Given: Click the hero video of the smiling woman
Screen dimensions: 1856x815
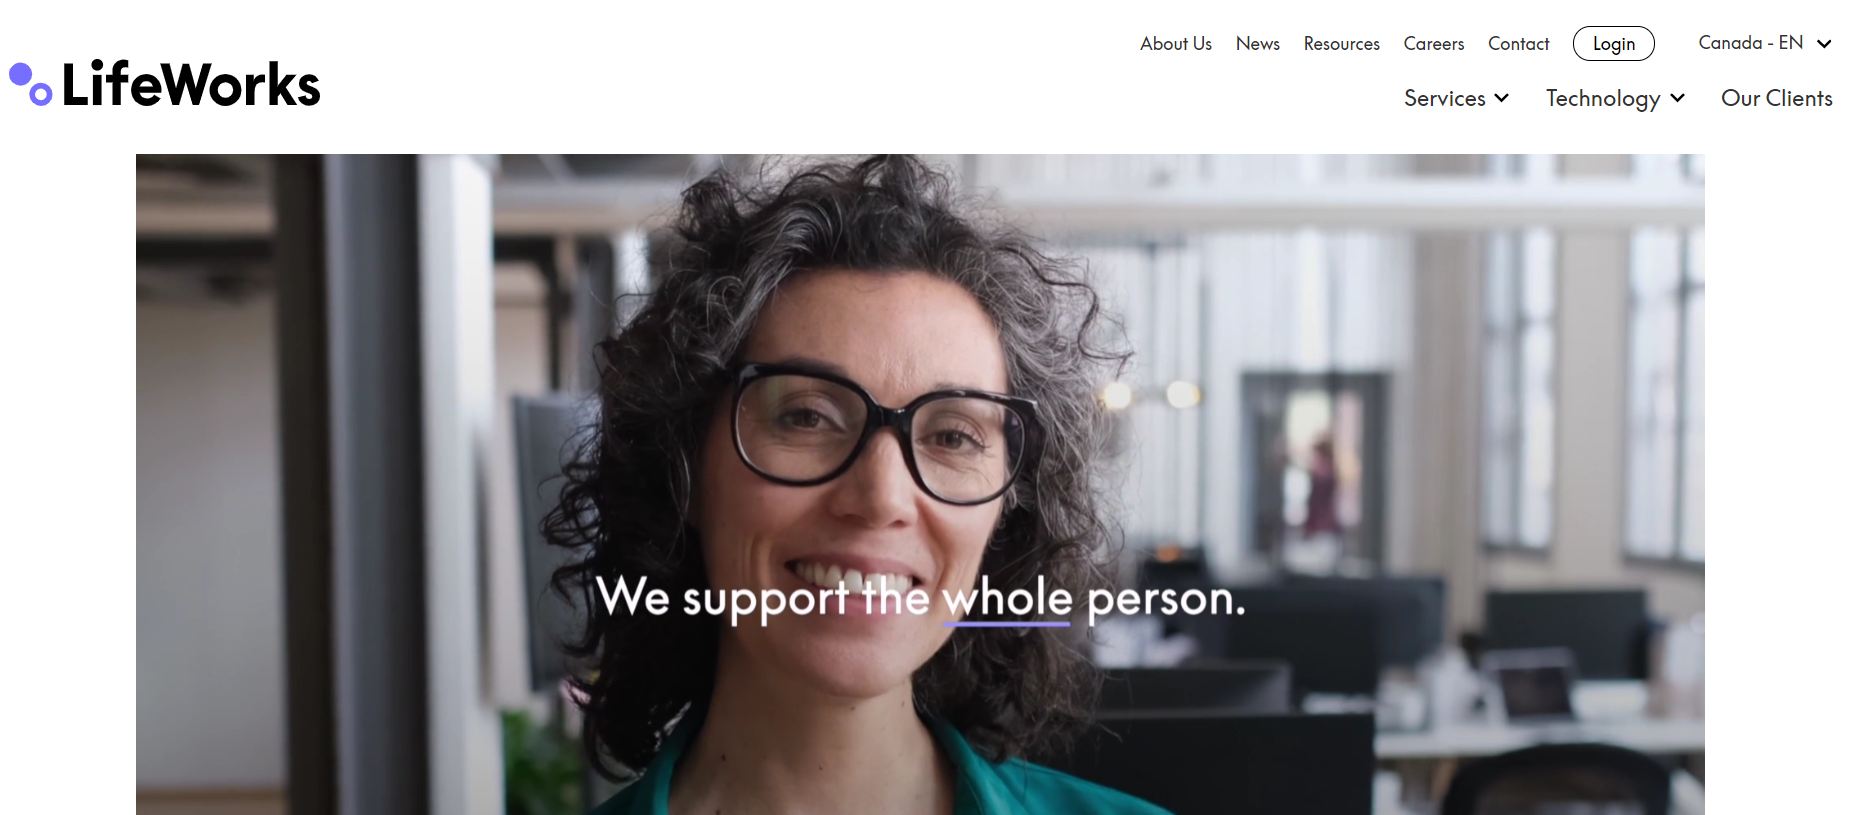Looking at the screenshot, I should point(920,484).
